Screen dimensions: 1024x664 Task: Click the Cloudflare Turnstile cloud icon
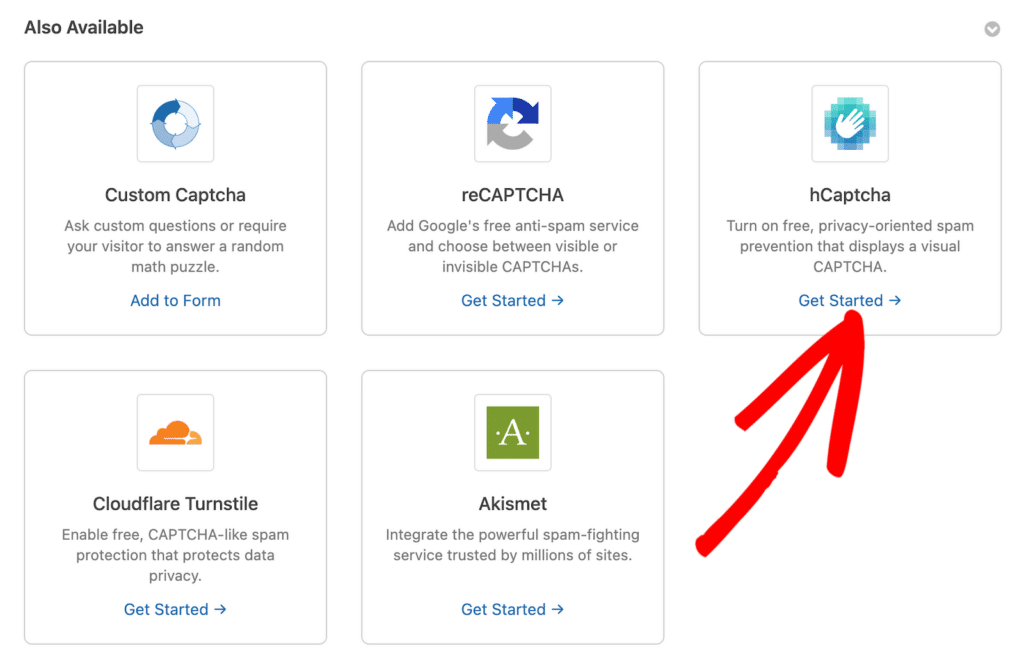point(175,432)
